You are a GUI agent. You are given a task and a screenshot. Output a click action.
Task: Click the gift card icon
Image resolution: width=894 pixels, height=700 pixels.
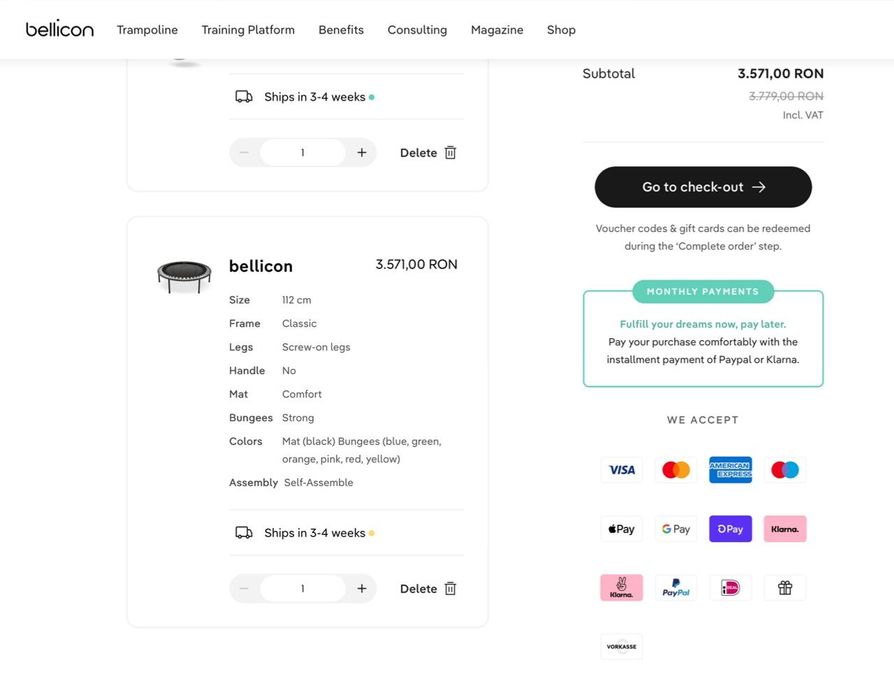point(785,588)
